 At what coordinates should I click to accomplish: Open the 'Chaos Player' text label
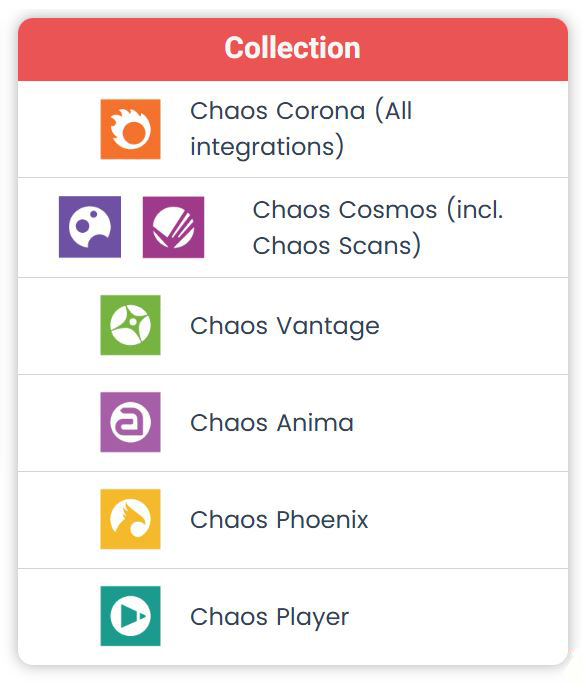tap(270, 617)
